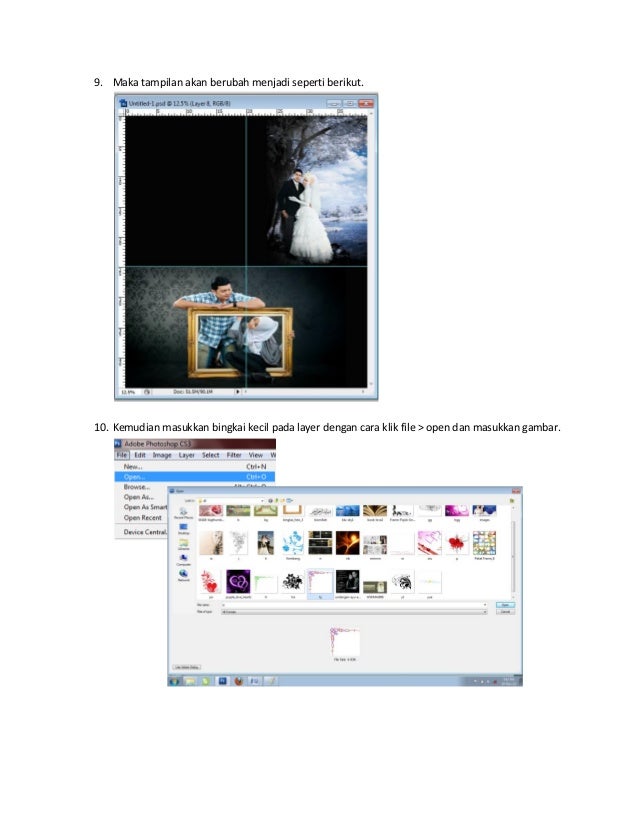Switch to Photoshop in the taskbar
This screenshot has width=638, height=826.
[223, 681]
